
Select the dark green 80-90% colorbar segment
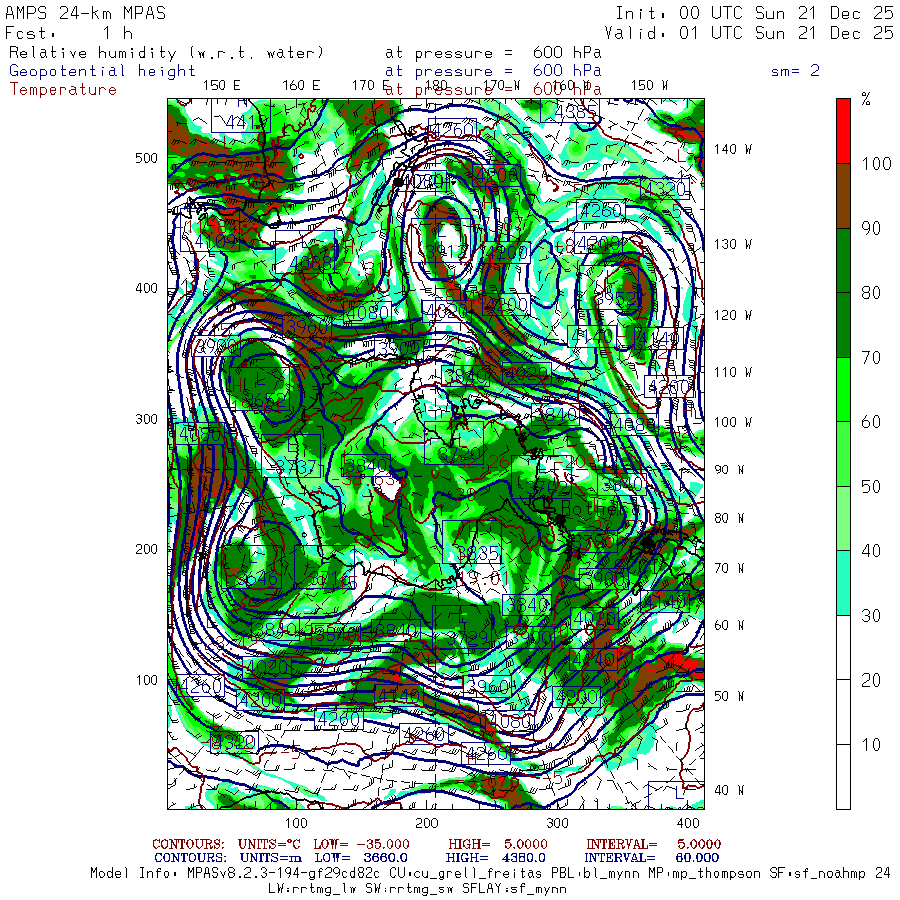click(843, 261)
